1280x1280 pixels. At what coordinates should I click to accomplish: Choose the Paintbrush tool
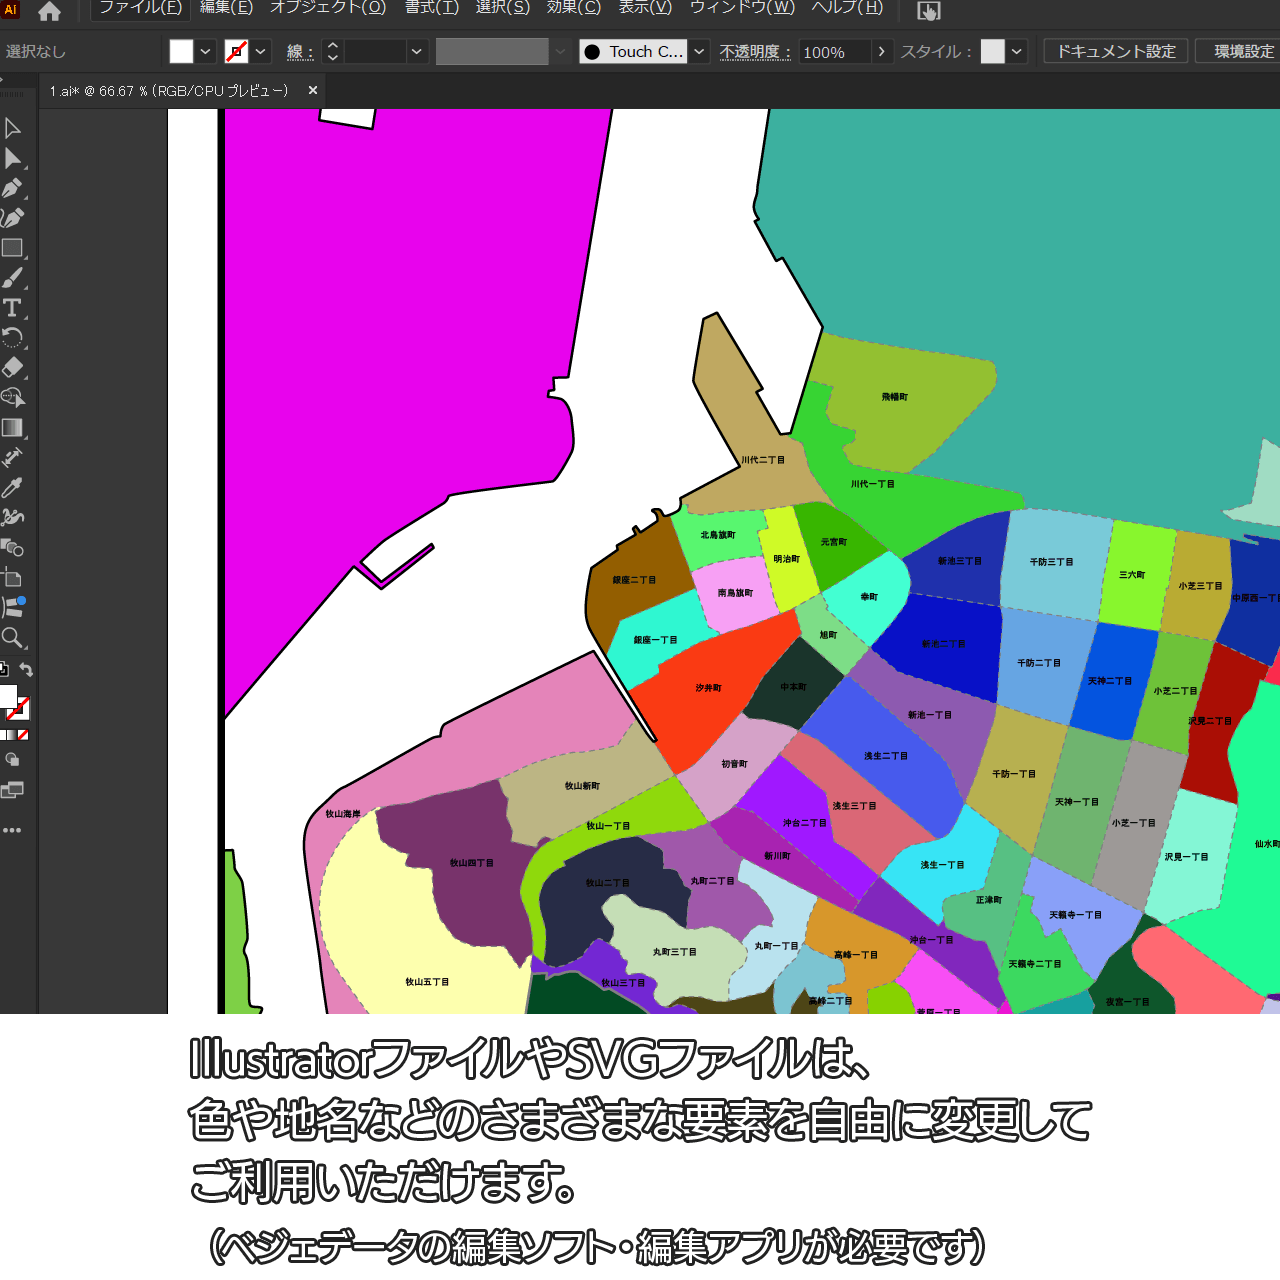[x=12, y=278]
